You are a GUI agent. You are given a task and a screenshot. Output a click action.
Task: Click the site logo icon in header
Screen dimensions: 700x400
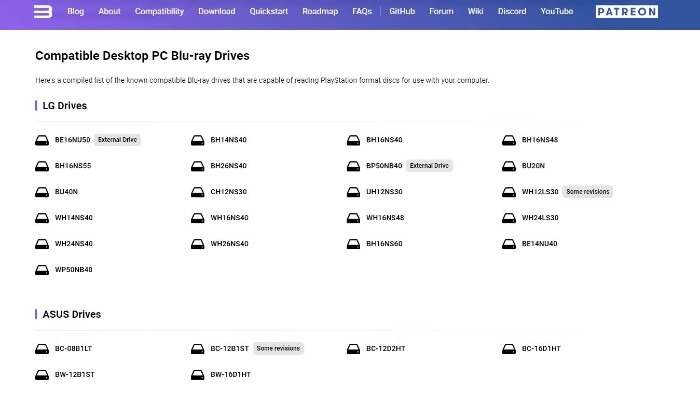[42, 12]
